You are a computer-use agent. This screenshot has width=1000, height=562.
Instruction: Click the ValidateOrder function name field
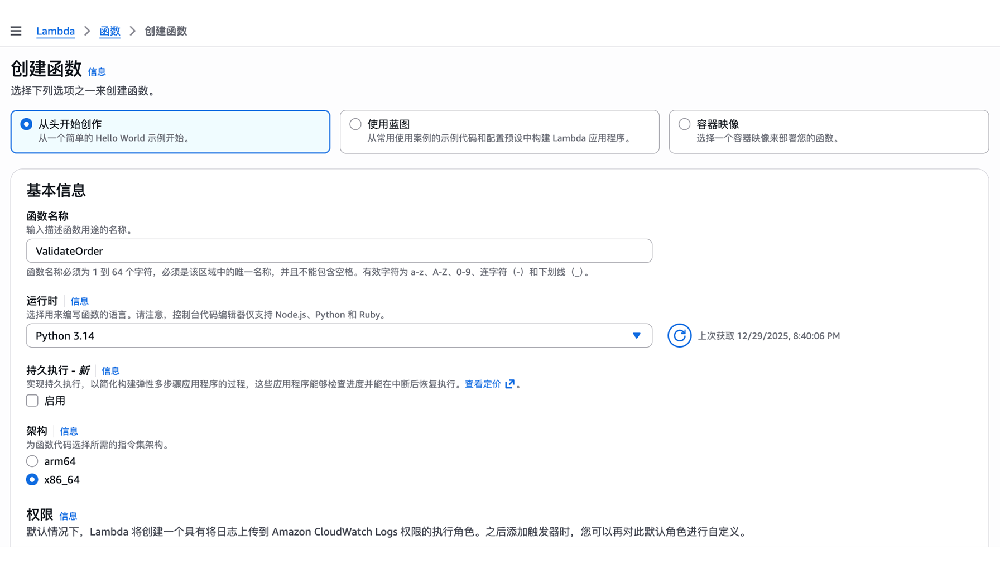(x=339, y=251)
